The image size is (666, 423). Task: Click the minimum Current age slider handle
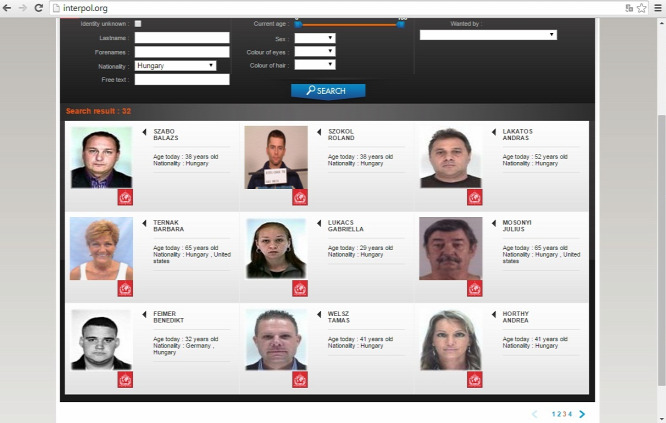tap(298, 25)
